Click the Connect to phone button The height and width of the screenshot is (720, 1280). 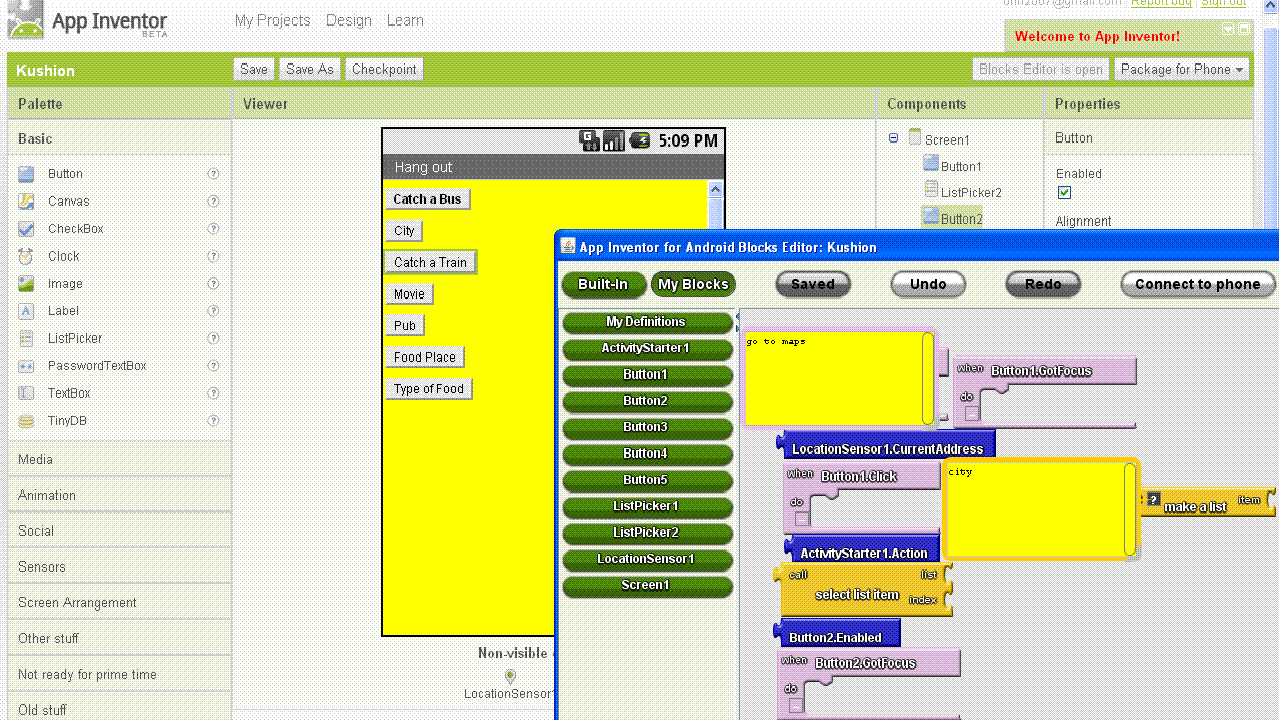(x=1197, y=284)
